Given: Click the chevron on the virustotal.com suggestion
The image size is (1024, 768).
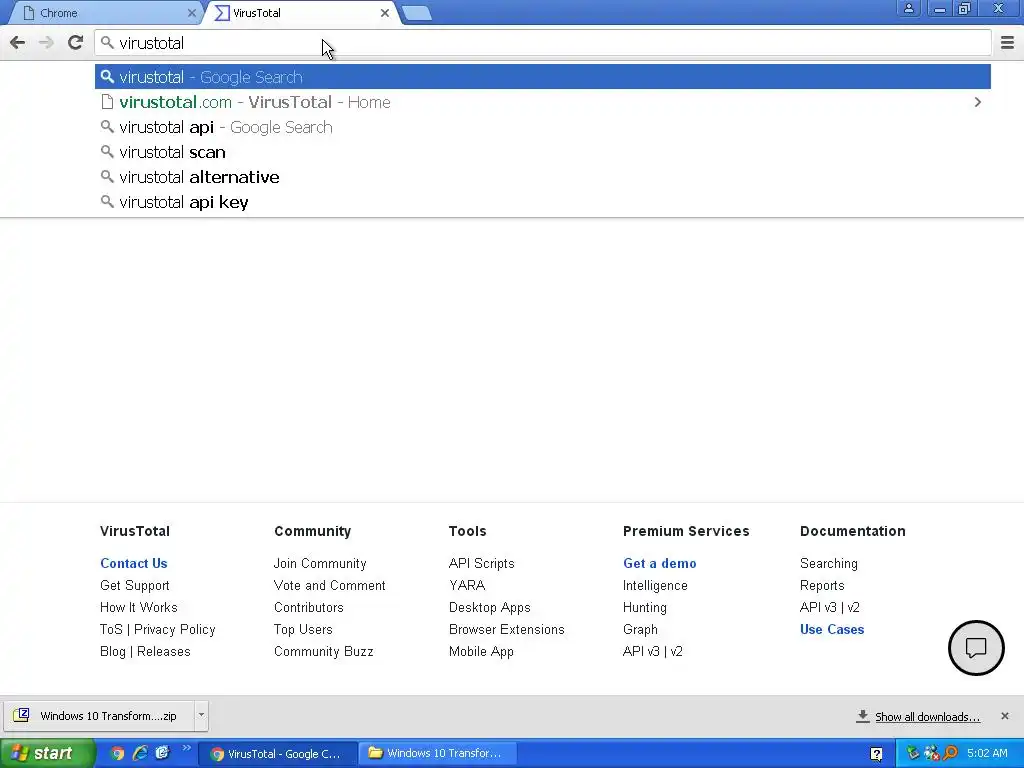Looking at the screenshot, I should (978, 102).
